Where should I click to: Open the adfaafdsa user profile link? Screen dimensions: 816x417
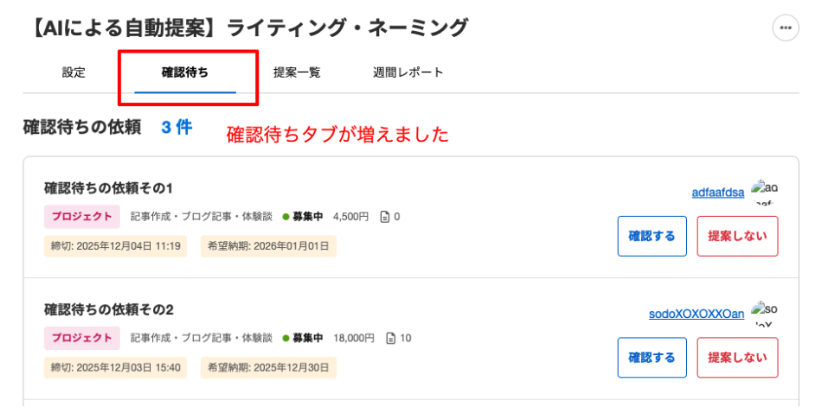[x=718, y=193]
